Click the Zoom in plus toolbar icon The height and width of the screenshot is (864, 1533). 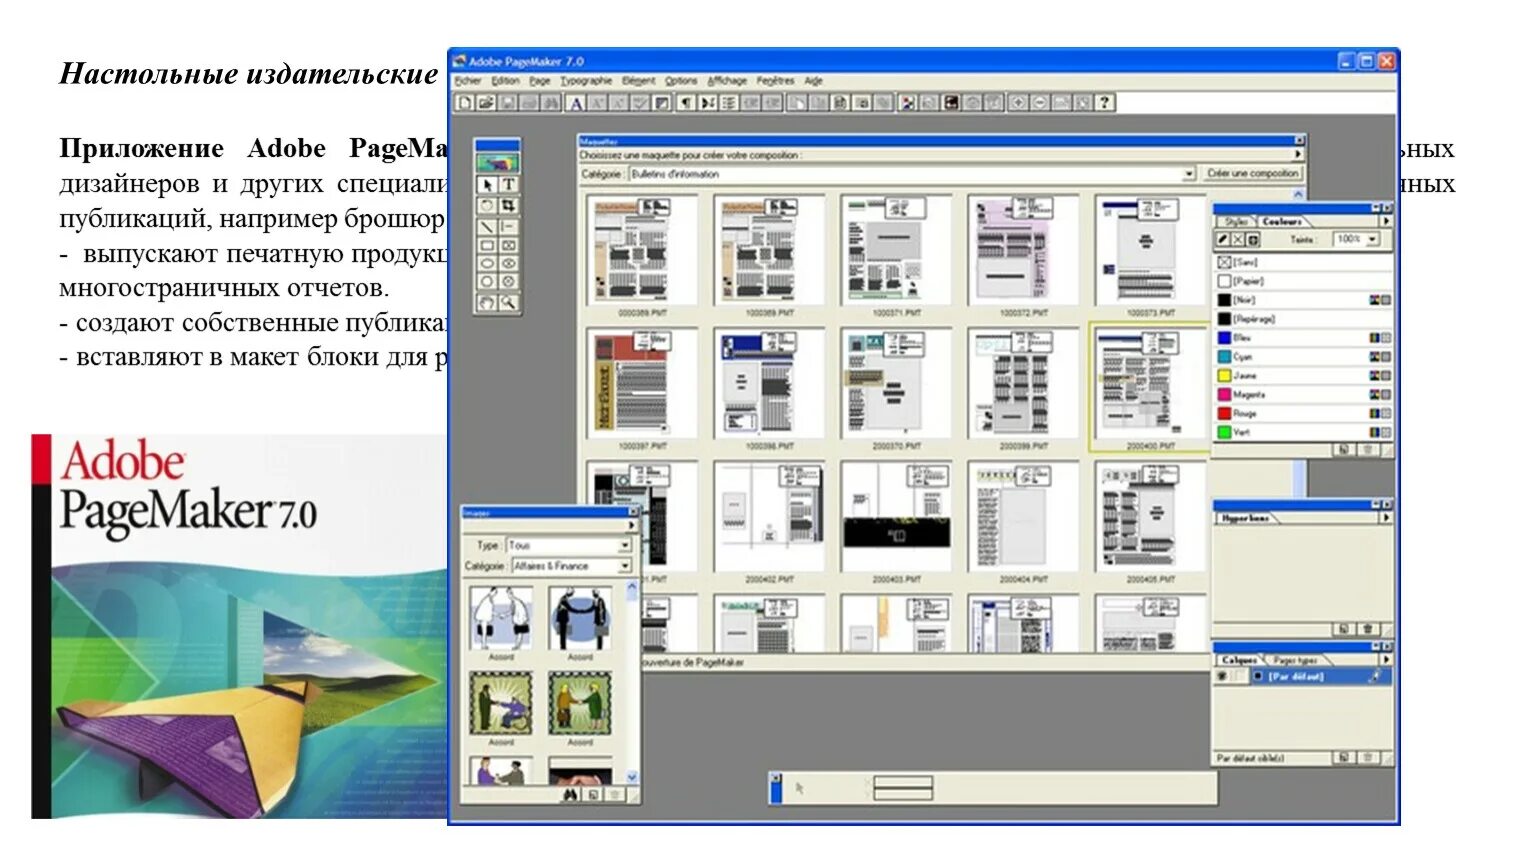click(x=1018, y=102)
